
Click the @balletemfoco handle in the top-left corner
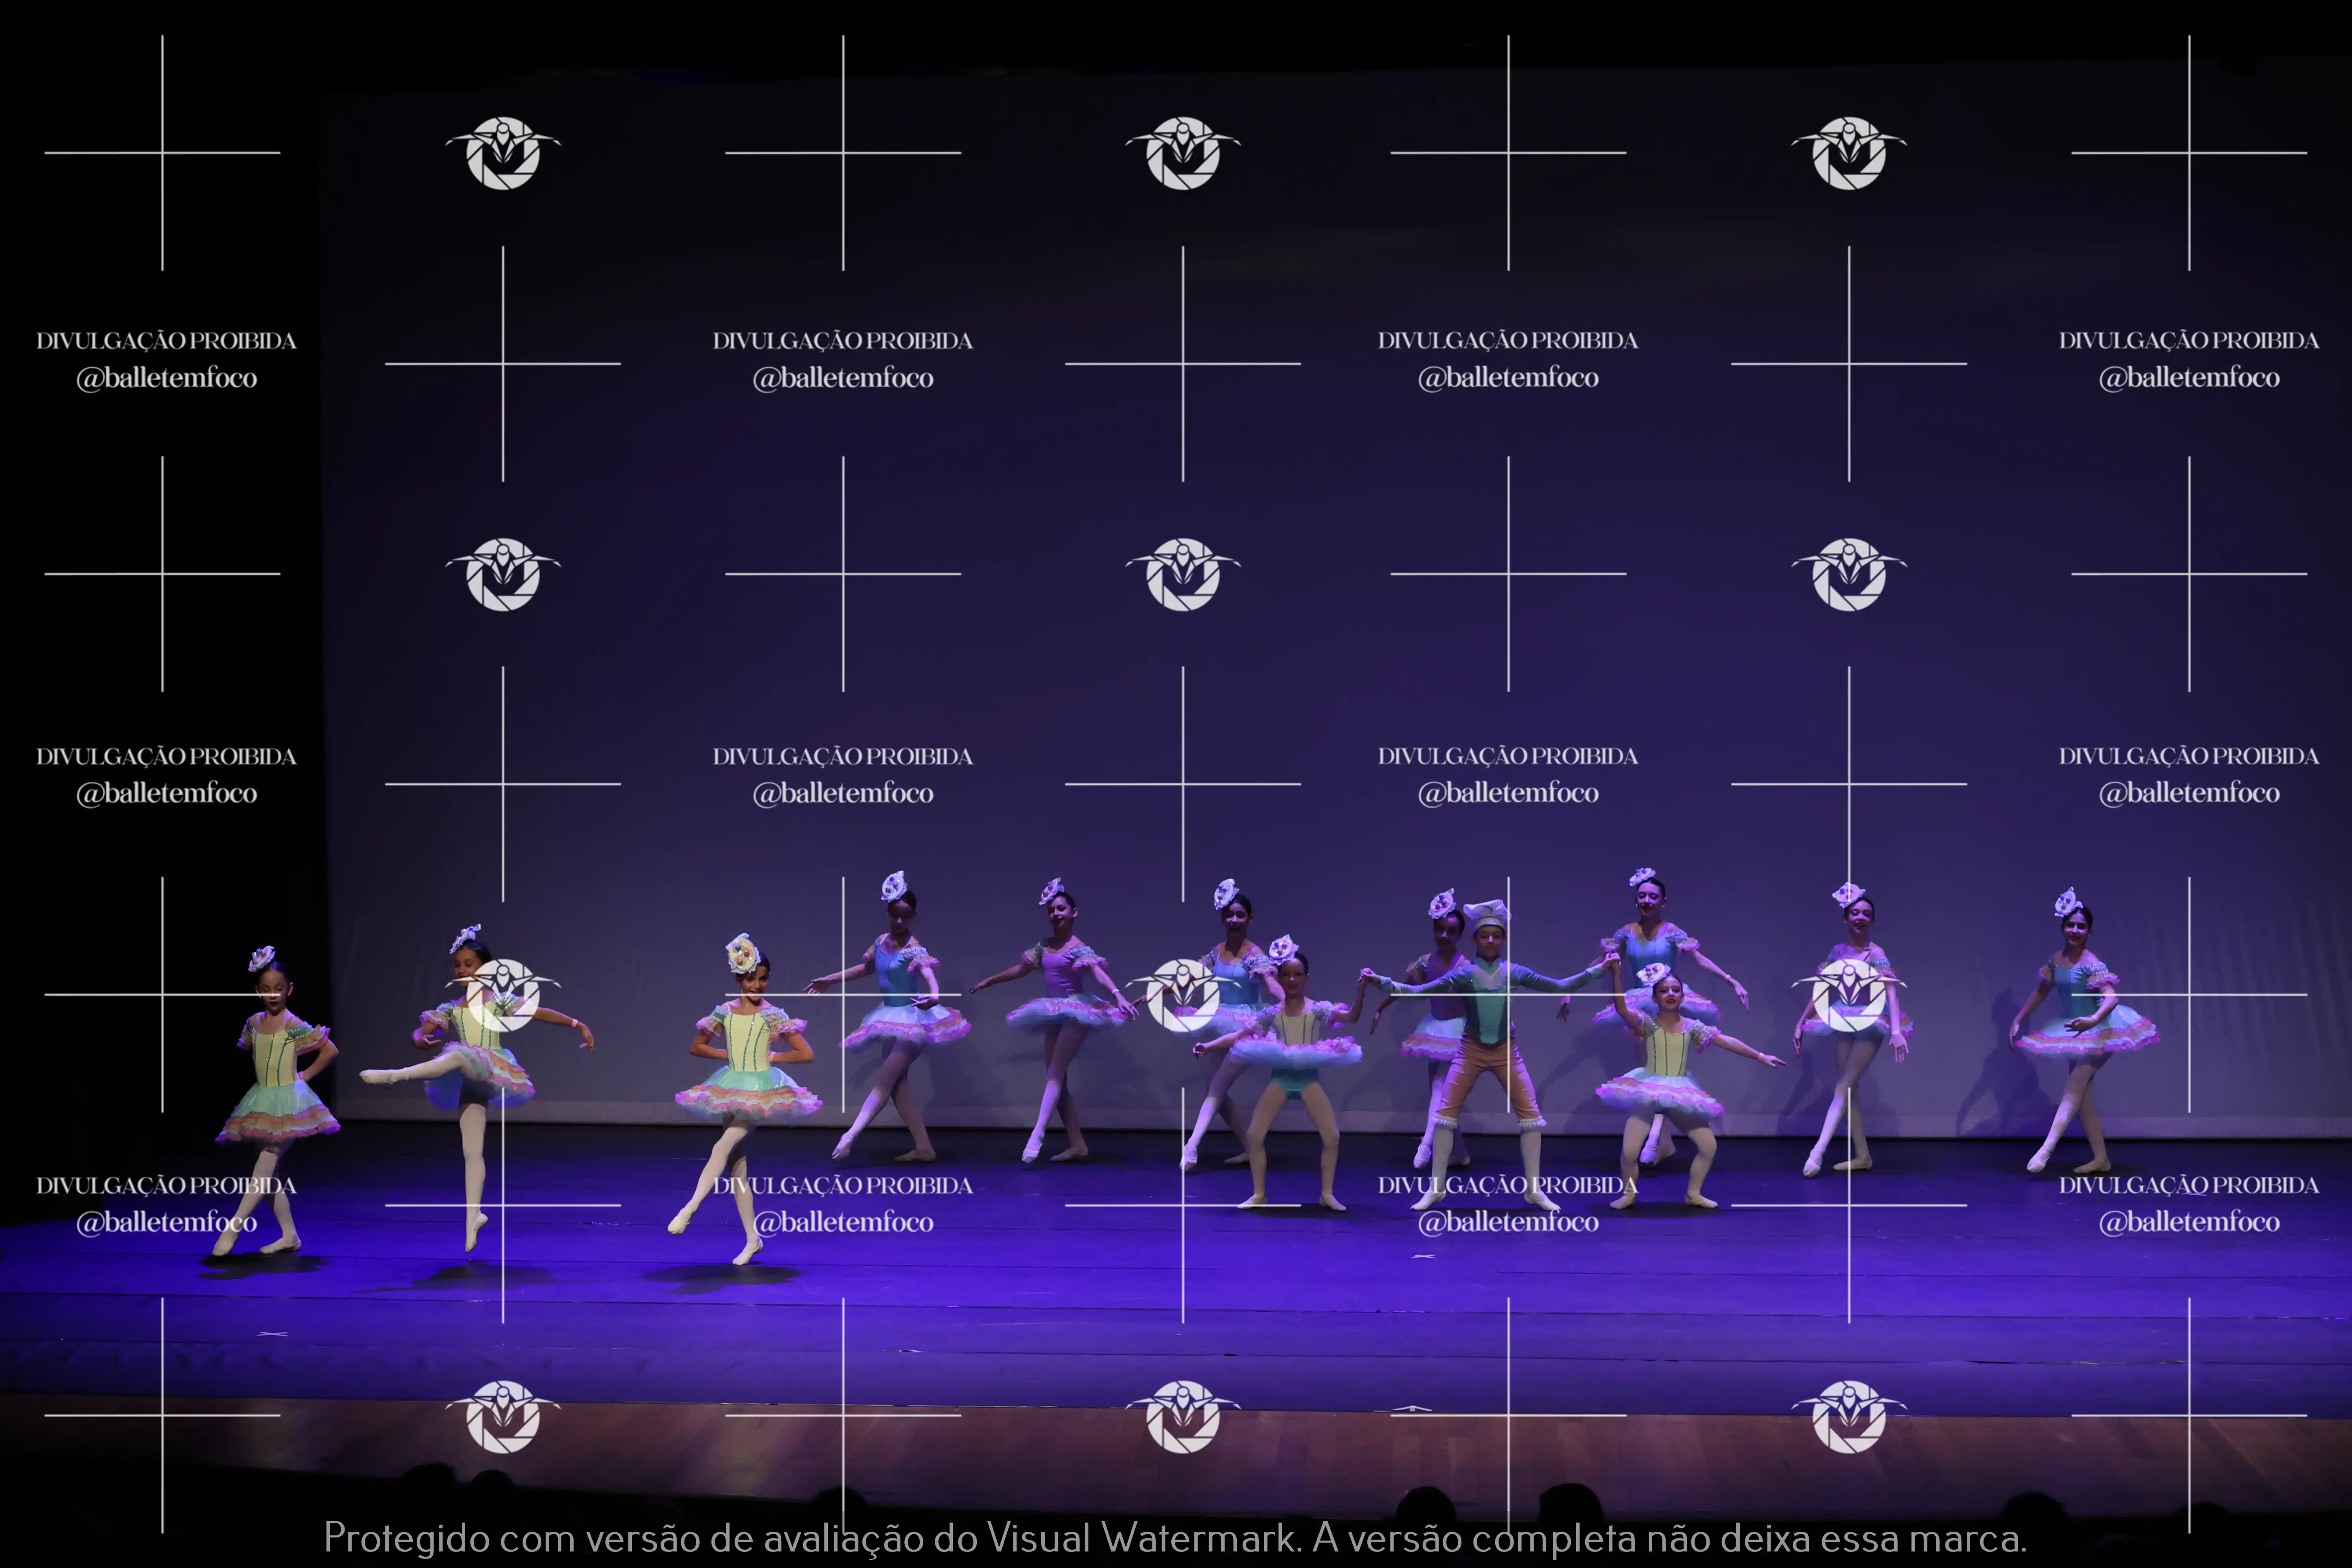(x=166, y=378)
